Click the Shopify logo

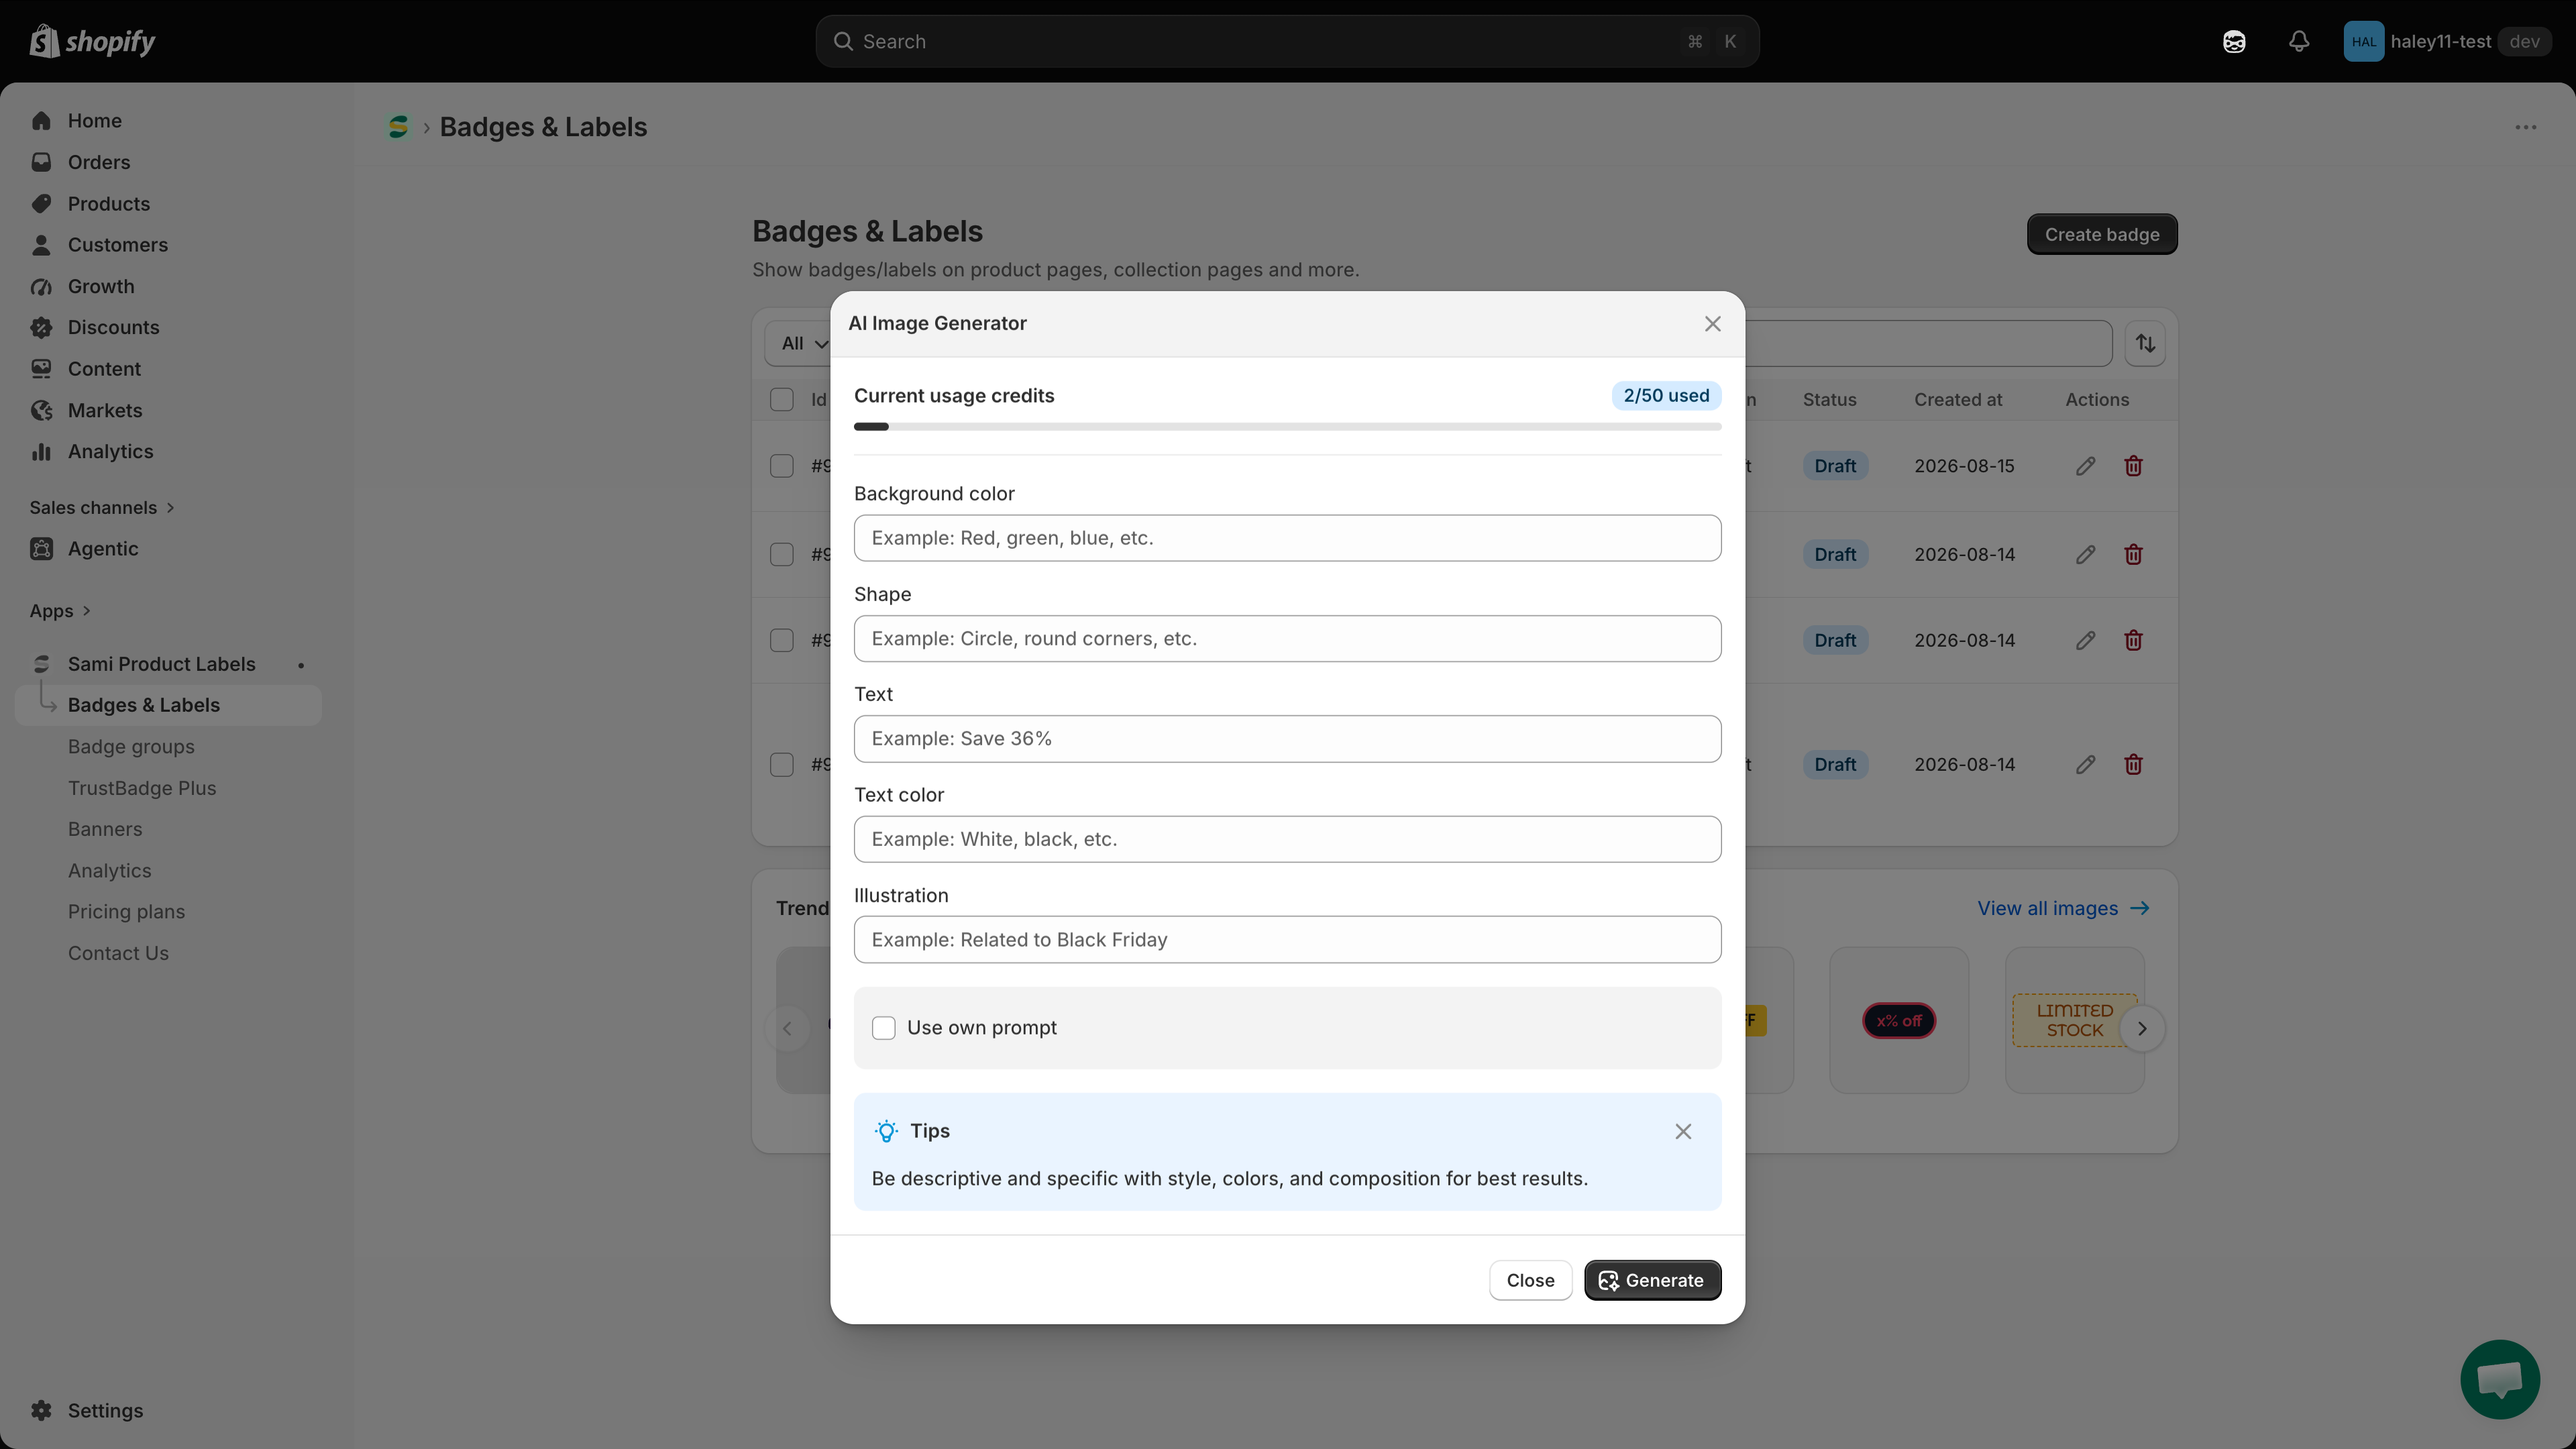pyautogui.click(x=92, y=41)
